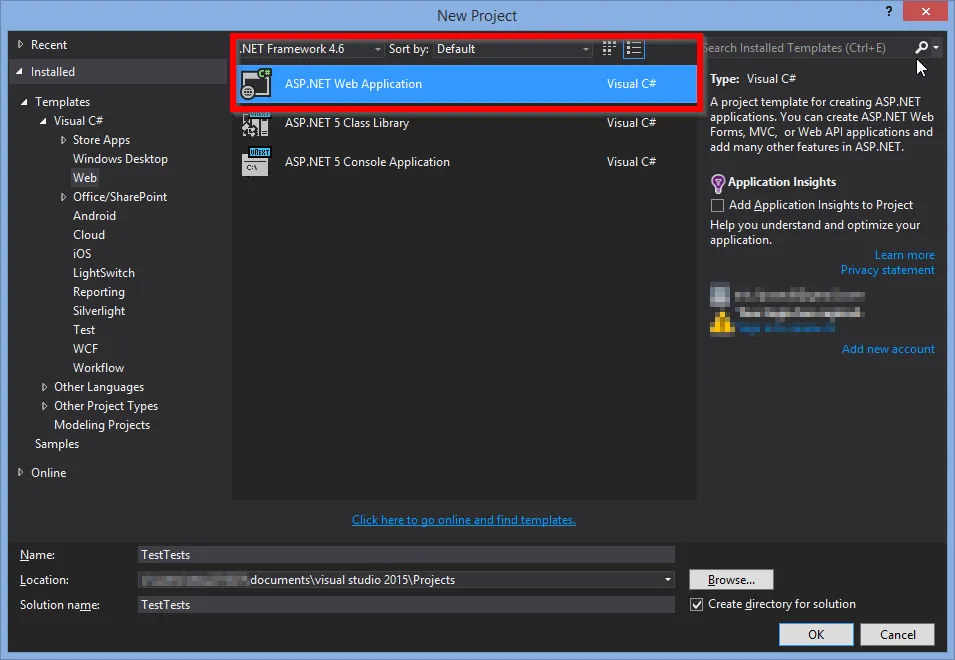Viewport: 955px width, 660px height.
Task: Click the search magnifier icon
Action: (922, 47)
